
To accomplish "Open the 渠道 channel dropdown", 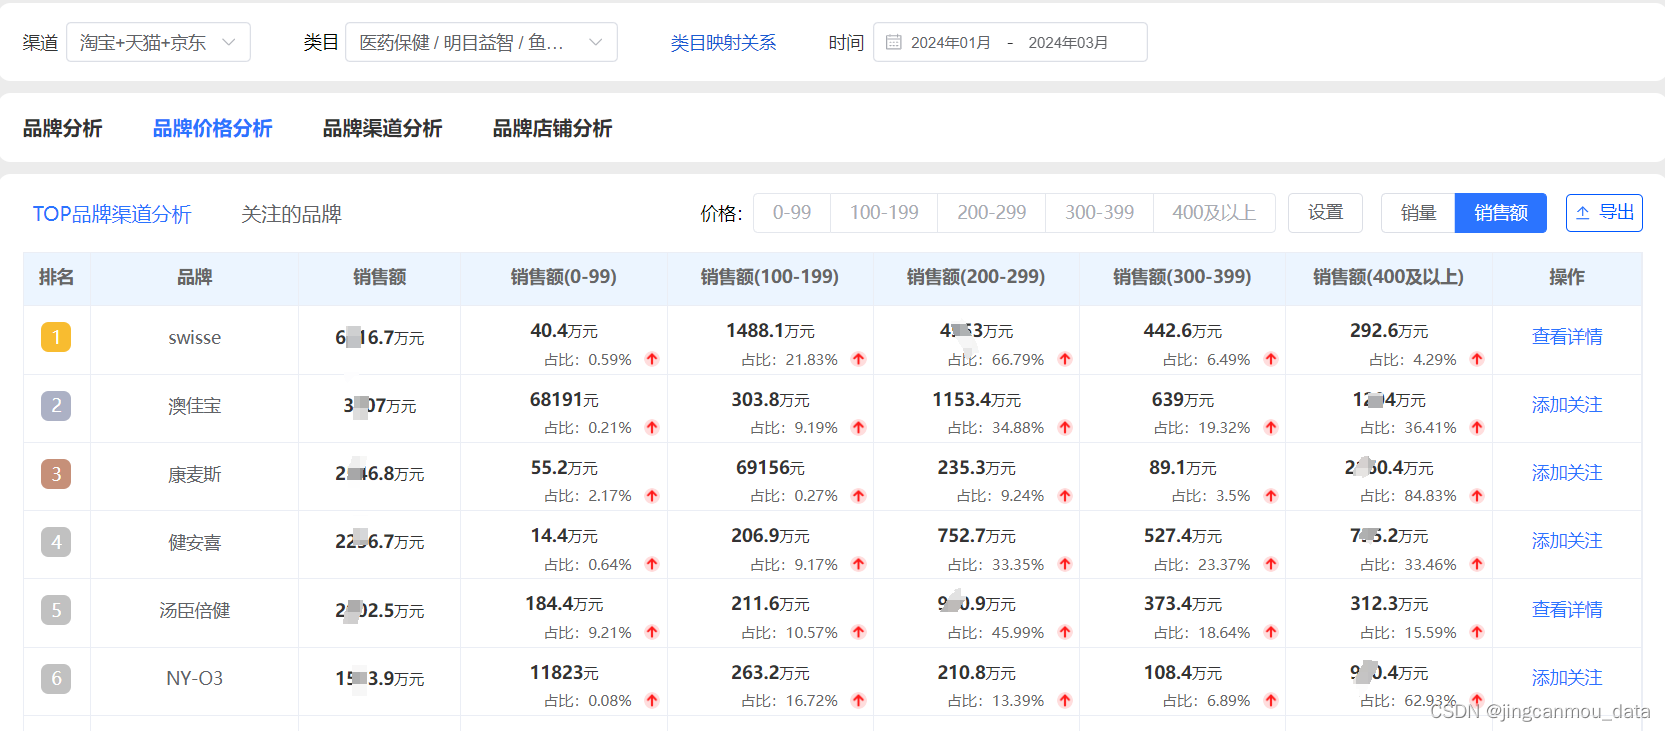I will point(158,42).
